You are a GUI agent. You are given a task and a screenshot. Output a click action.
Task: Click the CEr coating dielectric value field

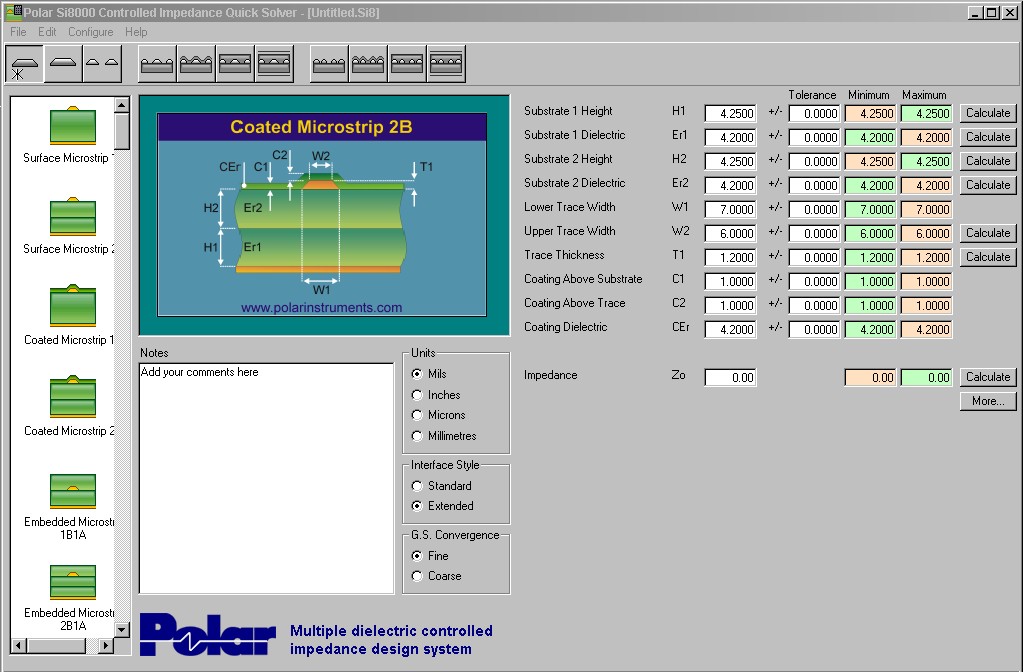[x=730, y=329]
